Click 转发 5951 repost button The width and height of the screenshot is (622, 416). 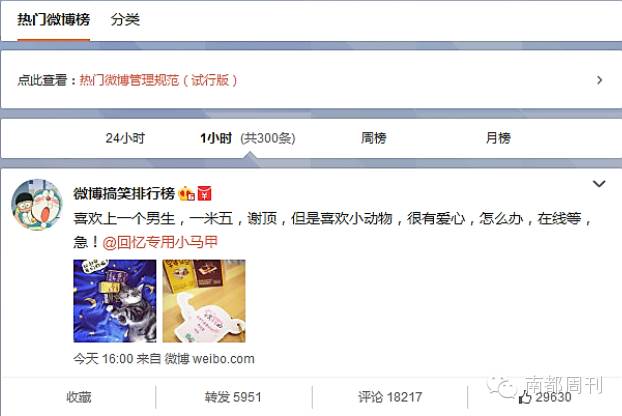[x=233, y=397]
